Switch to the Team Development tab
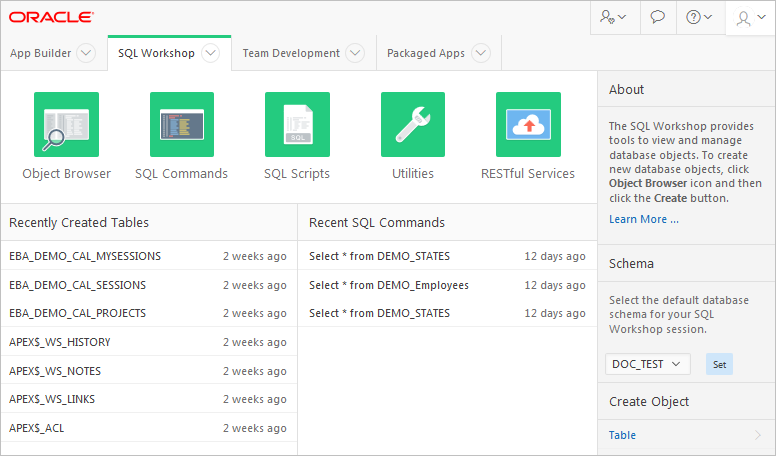The width and height of the screenshot is (776, 456). 292,54
